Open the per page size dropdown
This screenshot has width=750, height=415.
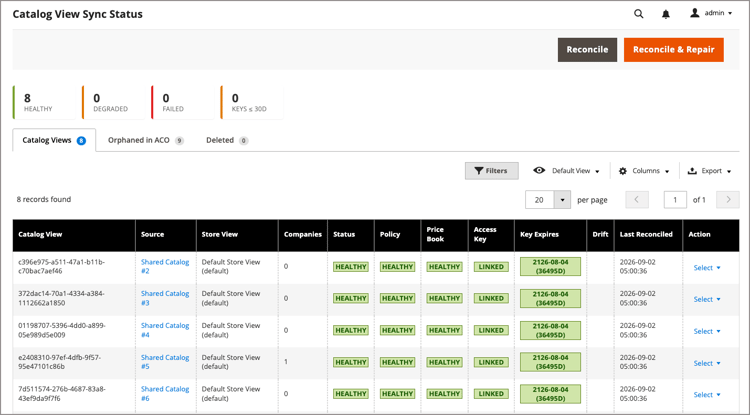click(562, 200)
